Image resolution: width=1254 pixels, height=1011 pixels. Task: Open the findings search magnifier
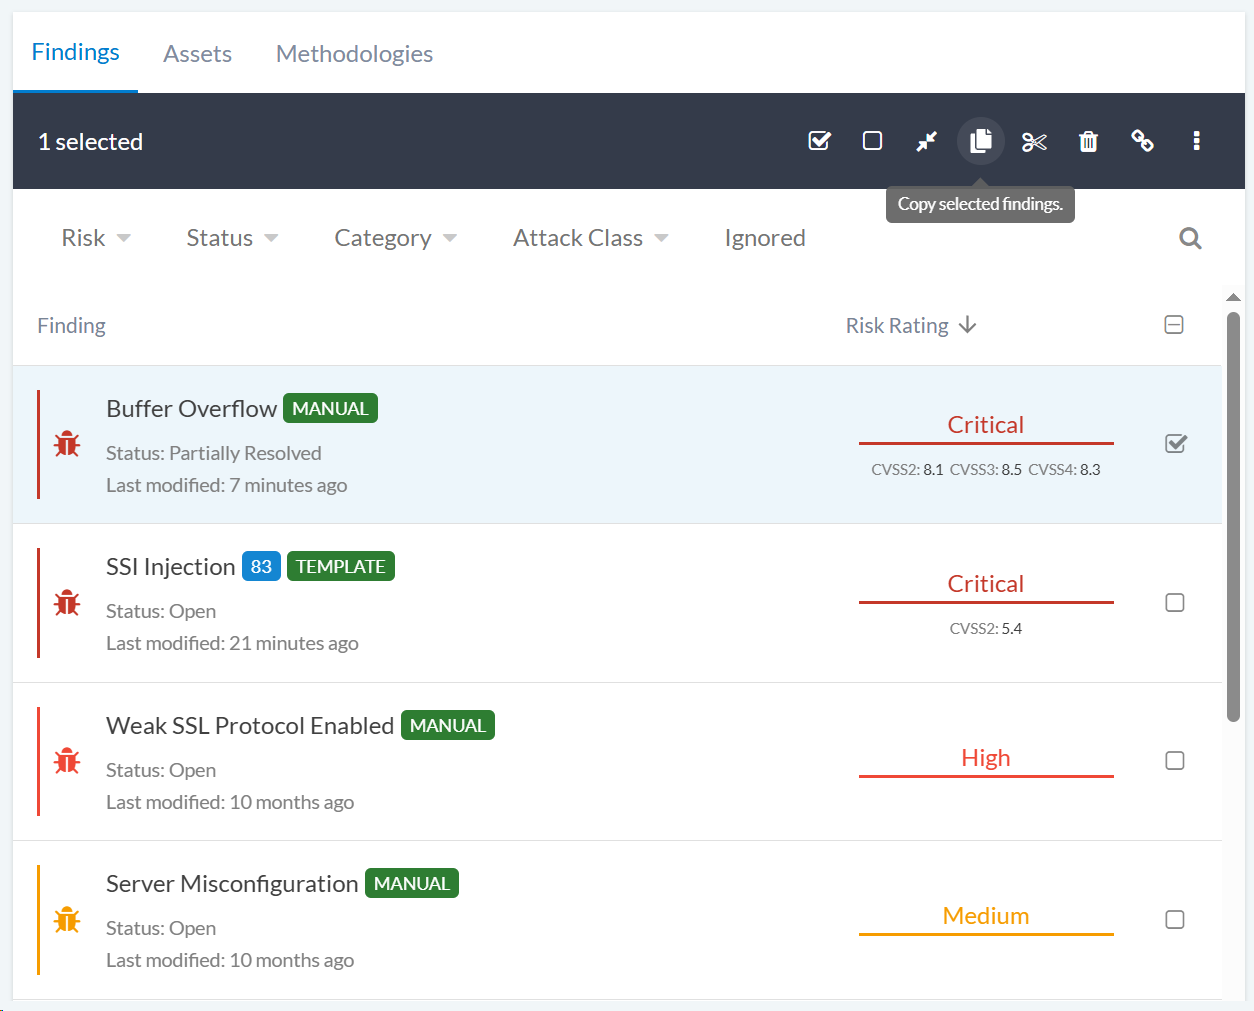pos(1190,238)
